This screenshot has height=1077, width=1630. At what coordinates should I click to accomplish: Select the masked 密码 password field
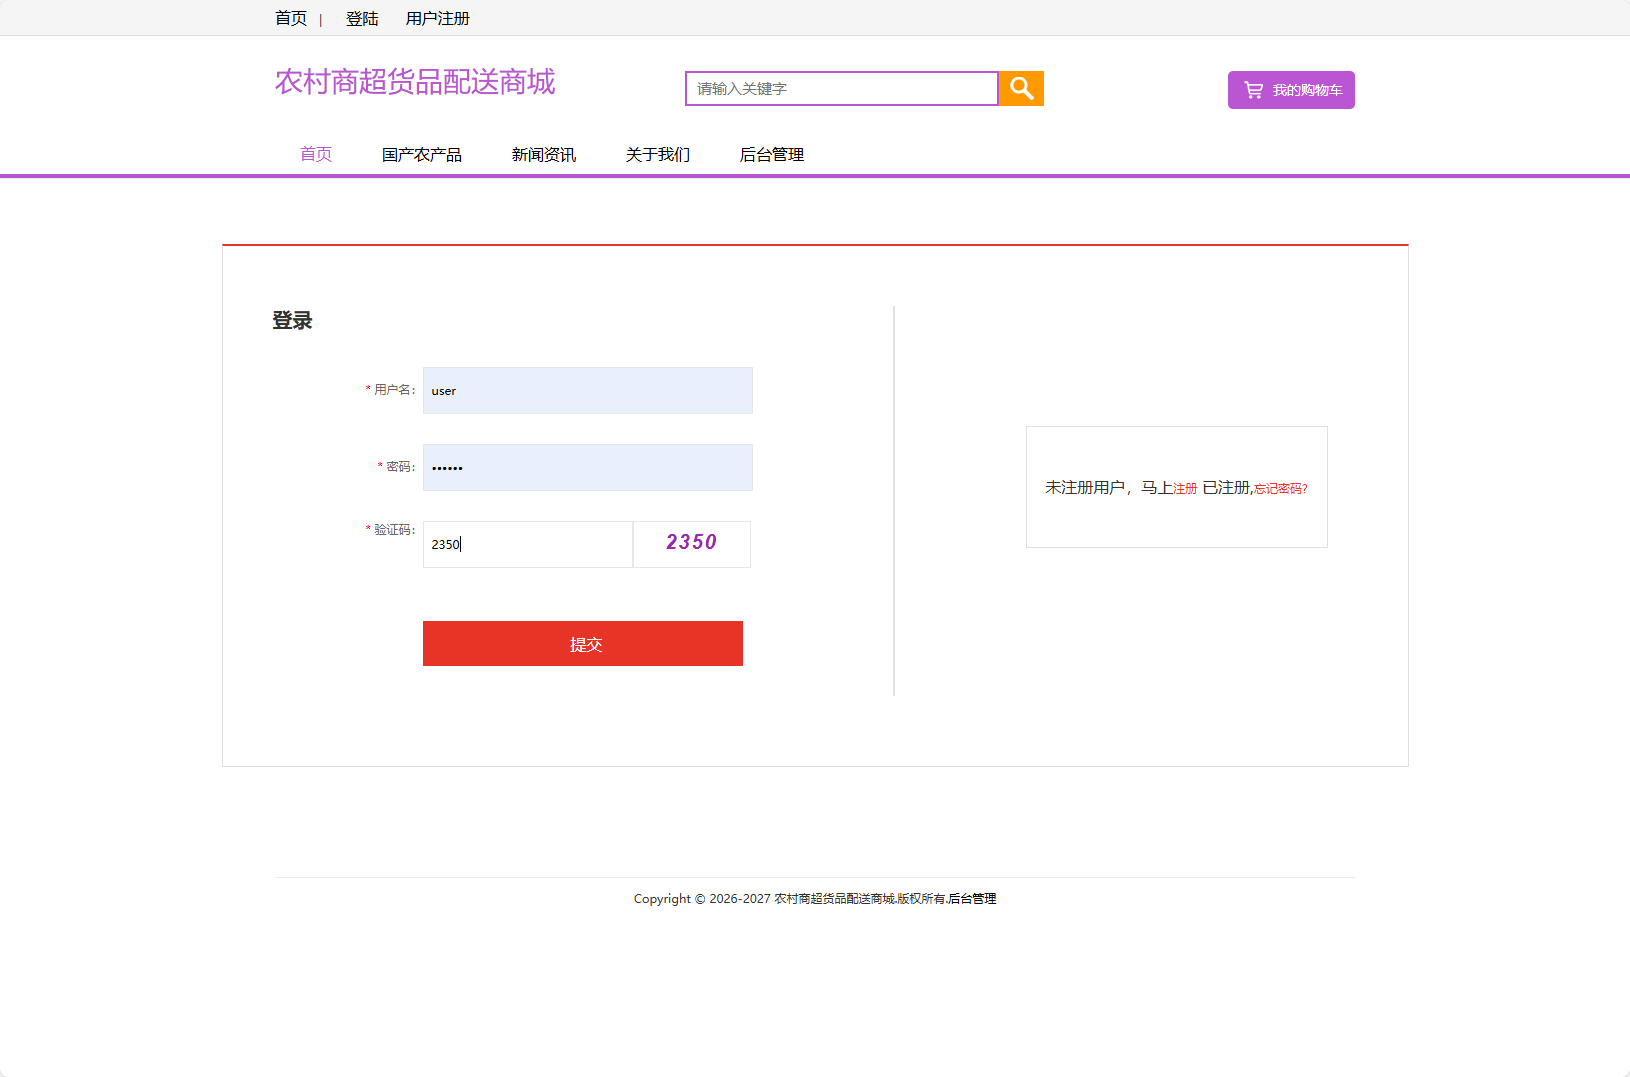click(x=587, y=467)
